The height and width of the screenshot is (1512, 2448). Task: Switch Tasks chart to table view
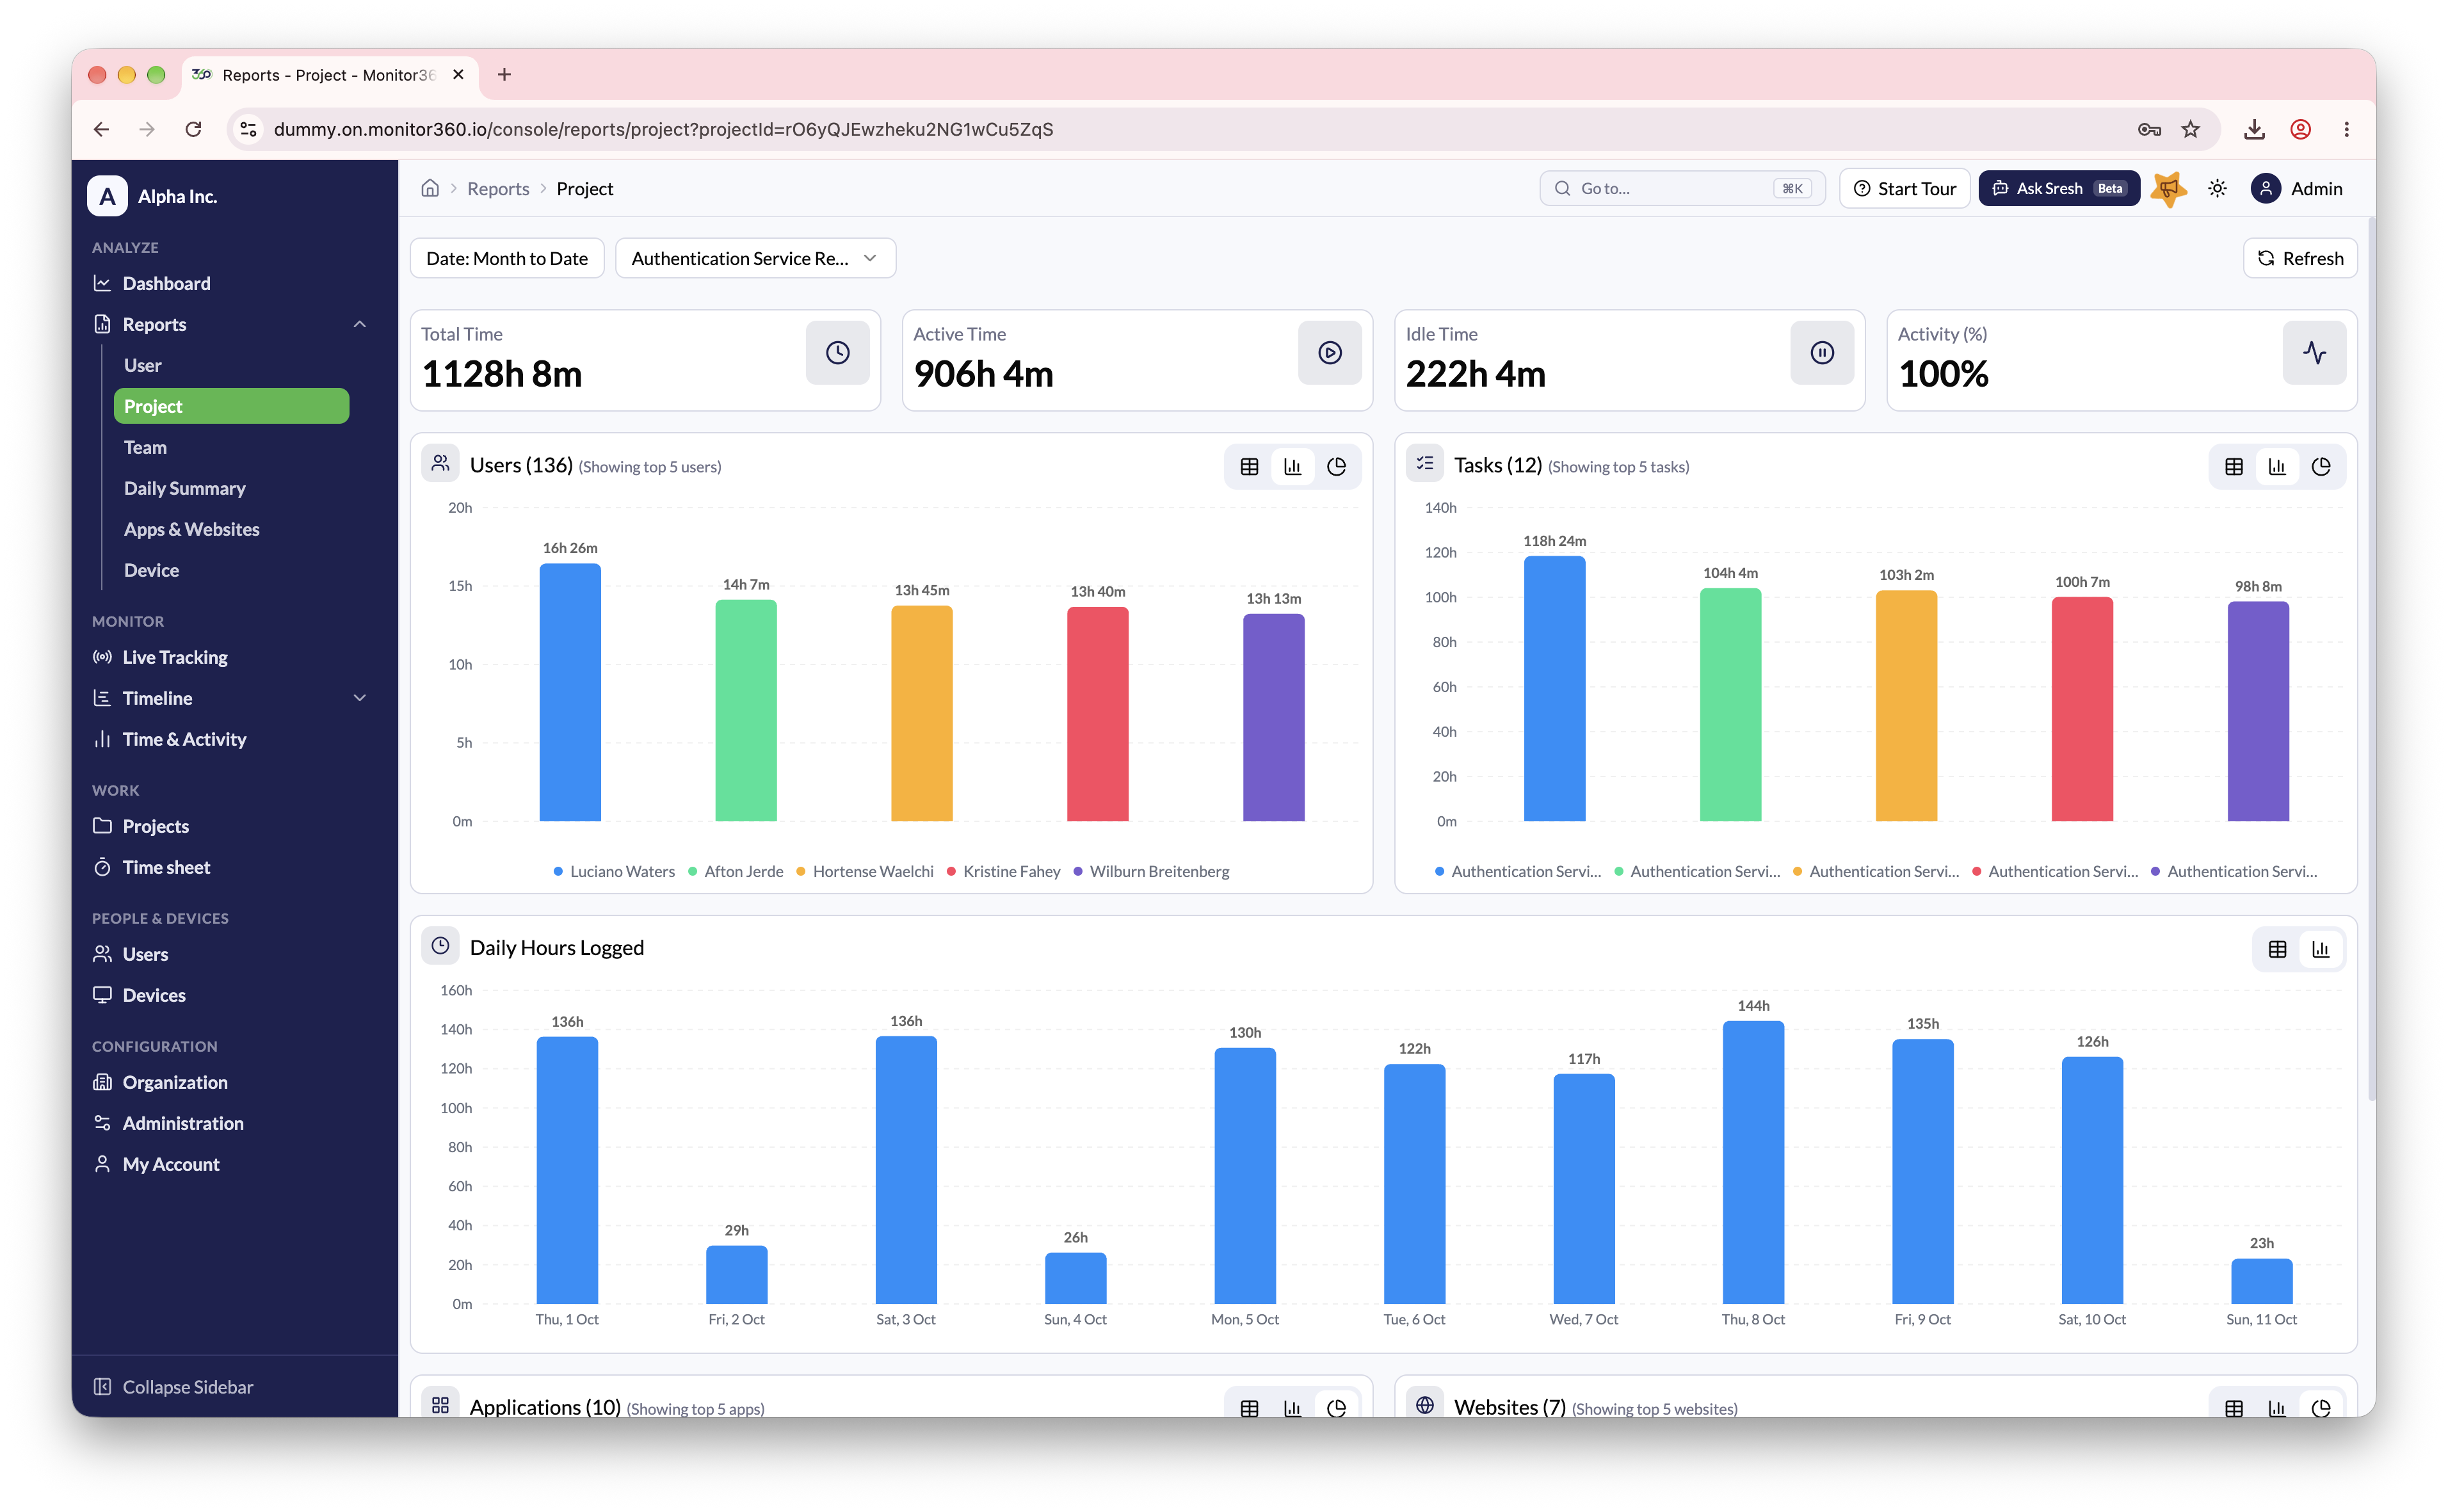pos(2233,466)
